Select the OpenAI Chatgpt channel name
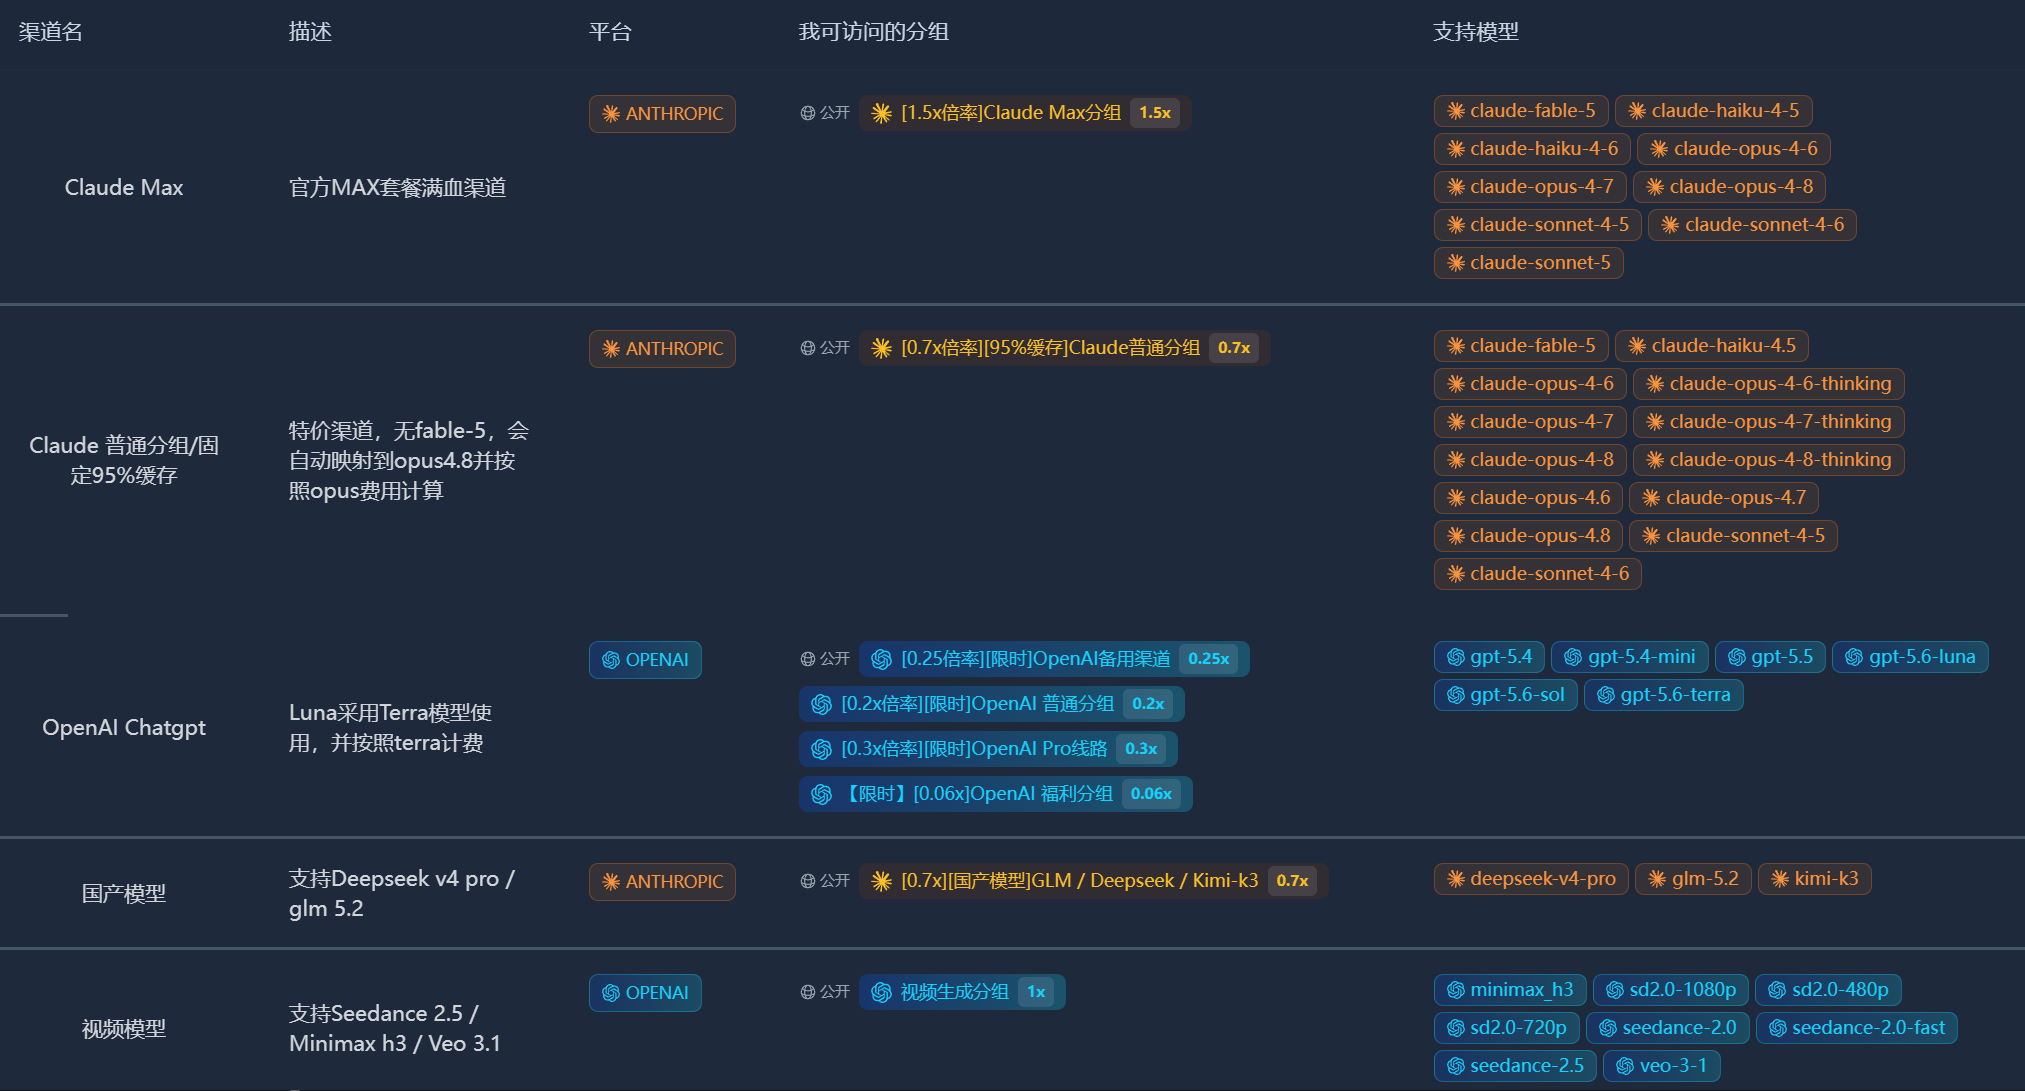2025x1091 pixels. click(x=124, y=728)
